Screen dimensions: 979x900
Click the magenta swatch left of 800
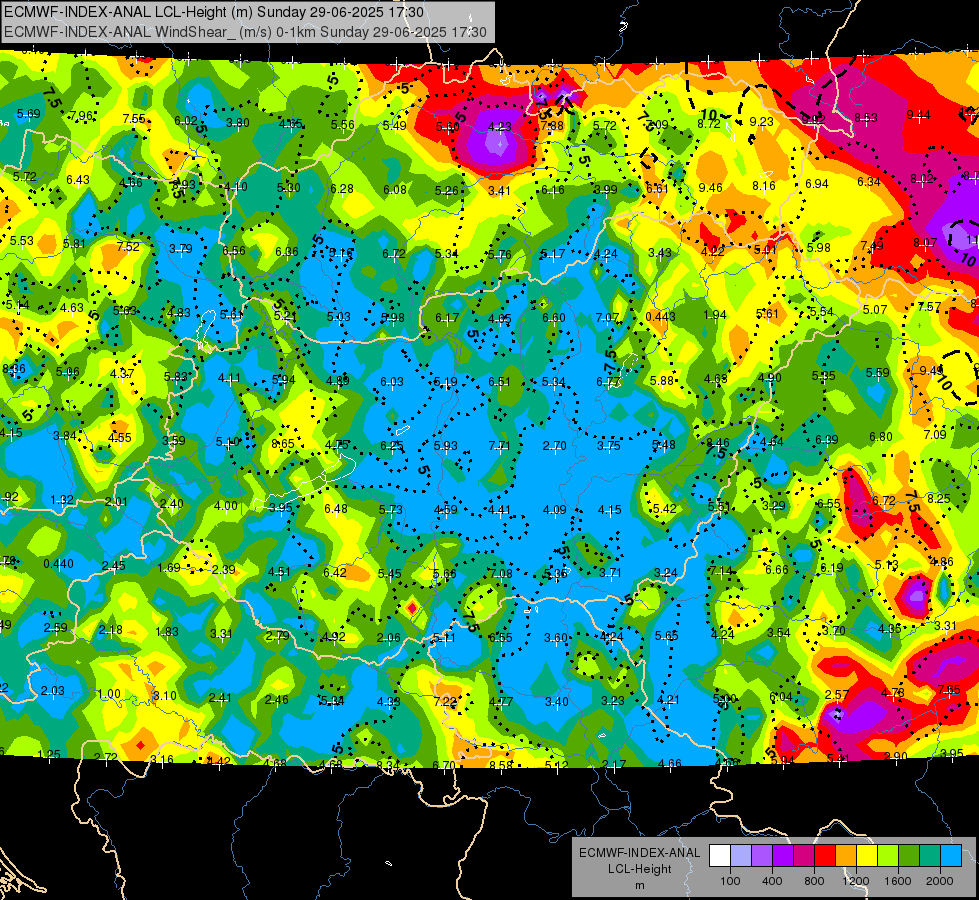tap(804, 856)
